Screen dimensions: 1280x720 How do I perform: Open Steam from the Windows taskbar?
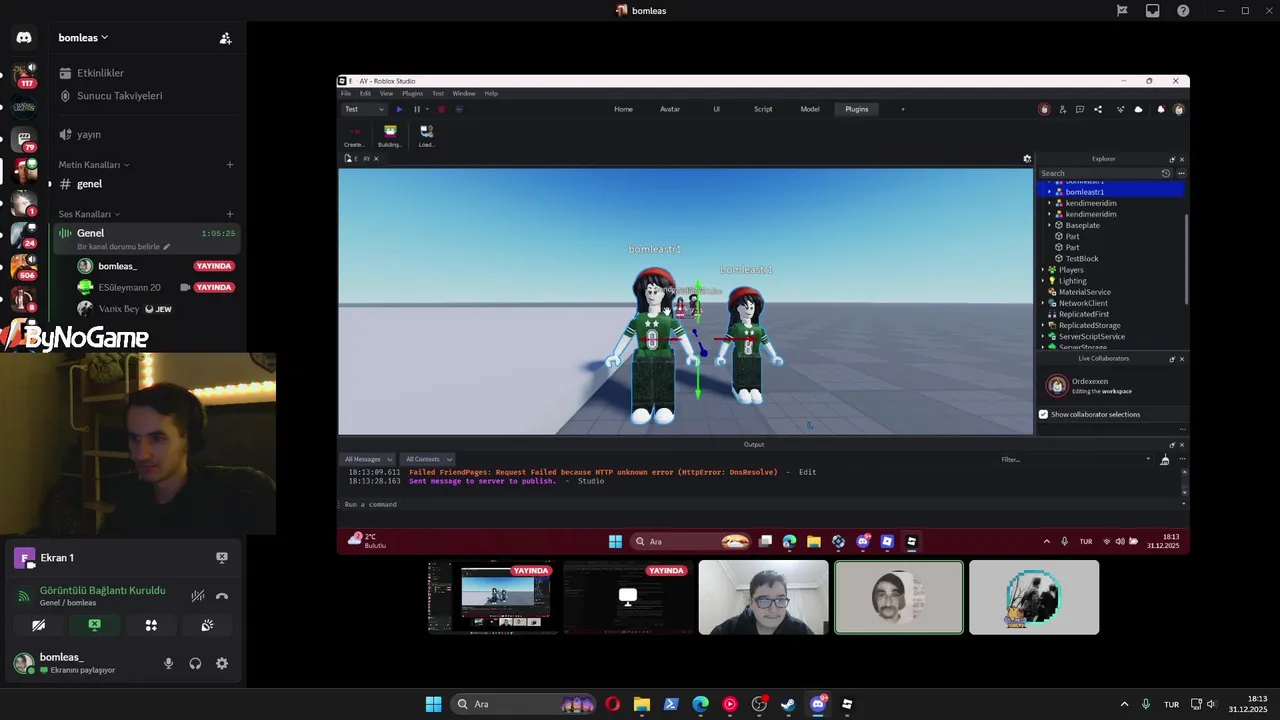[x=788, y=704]
